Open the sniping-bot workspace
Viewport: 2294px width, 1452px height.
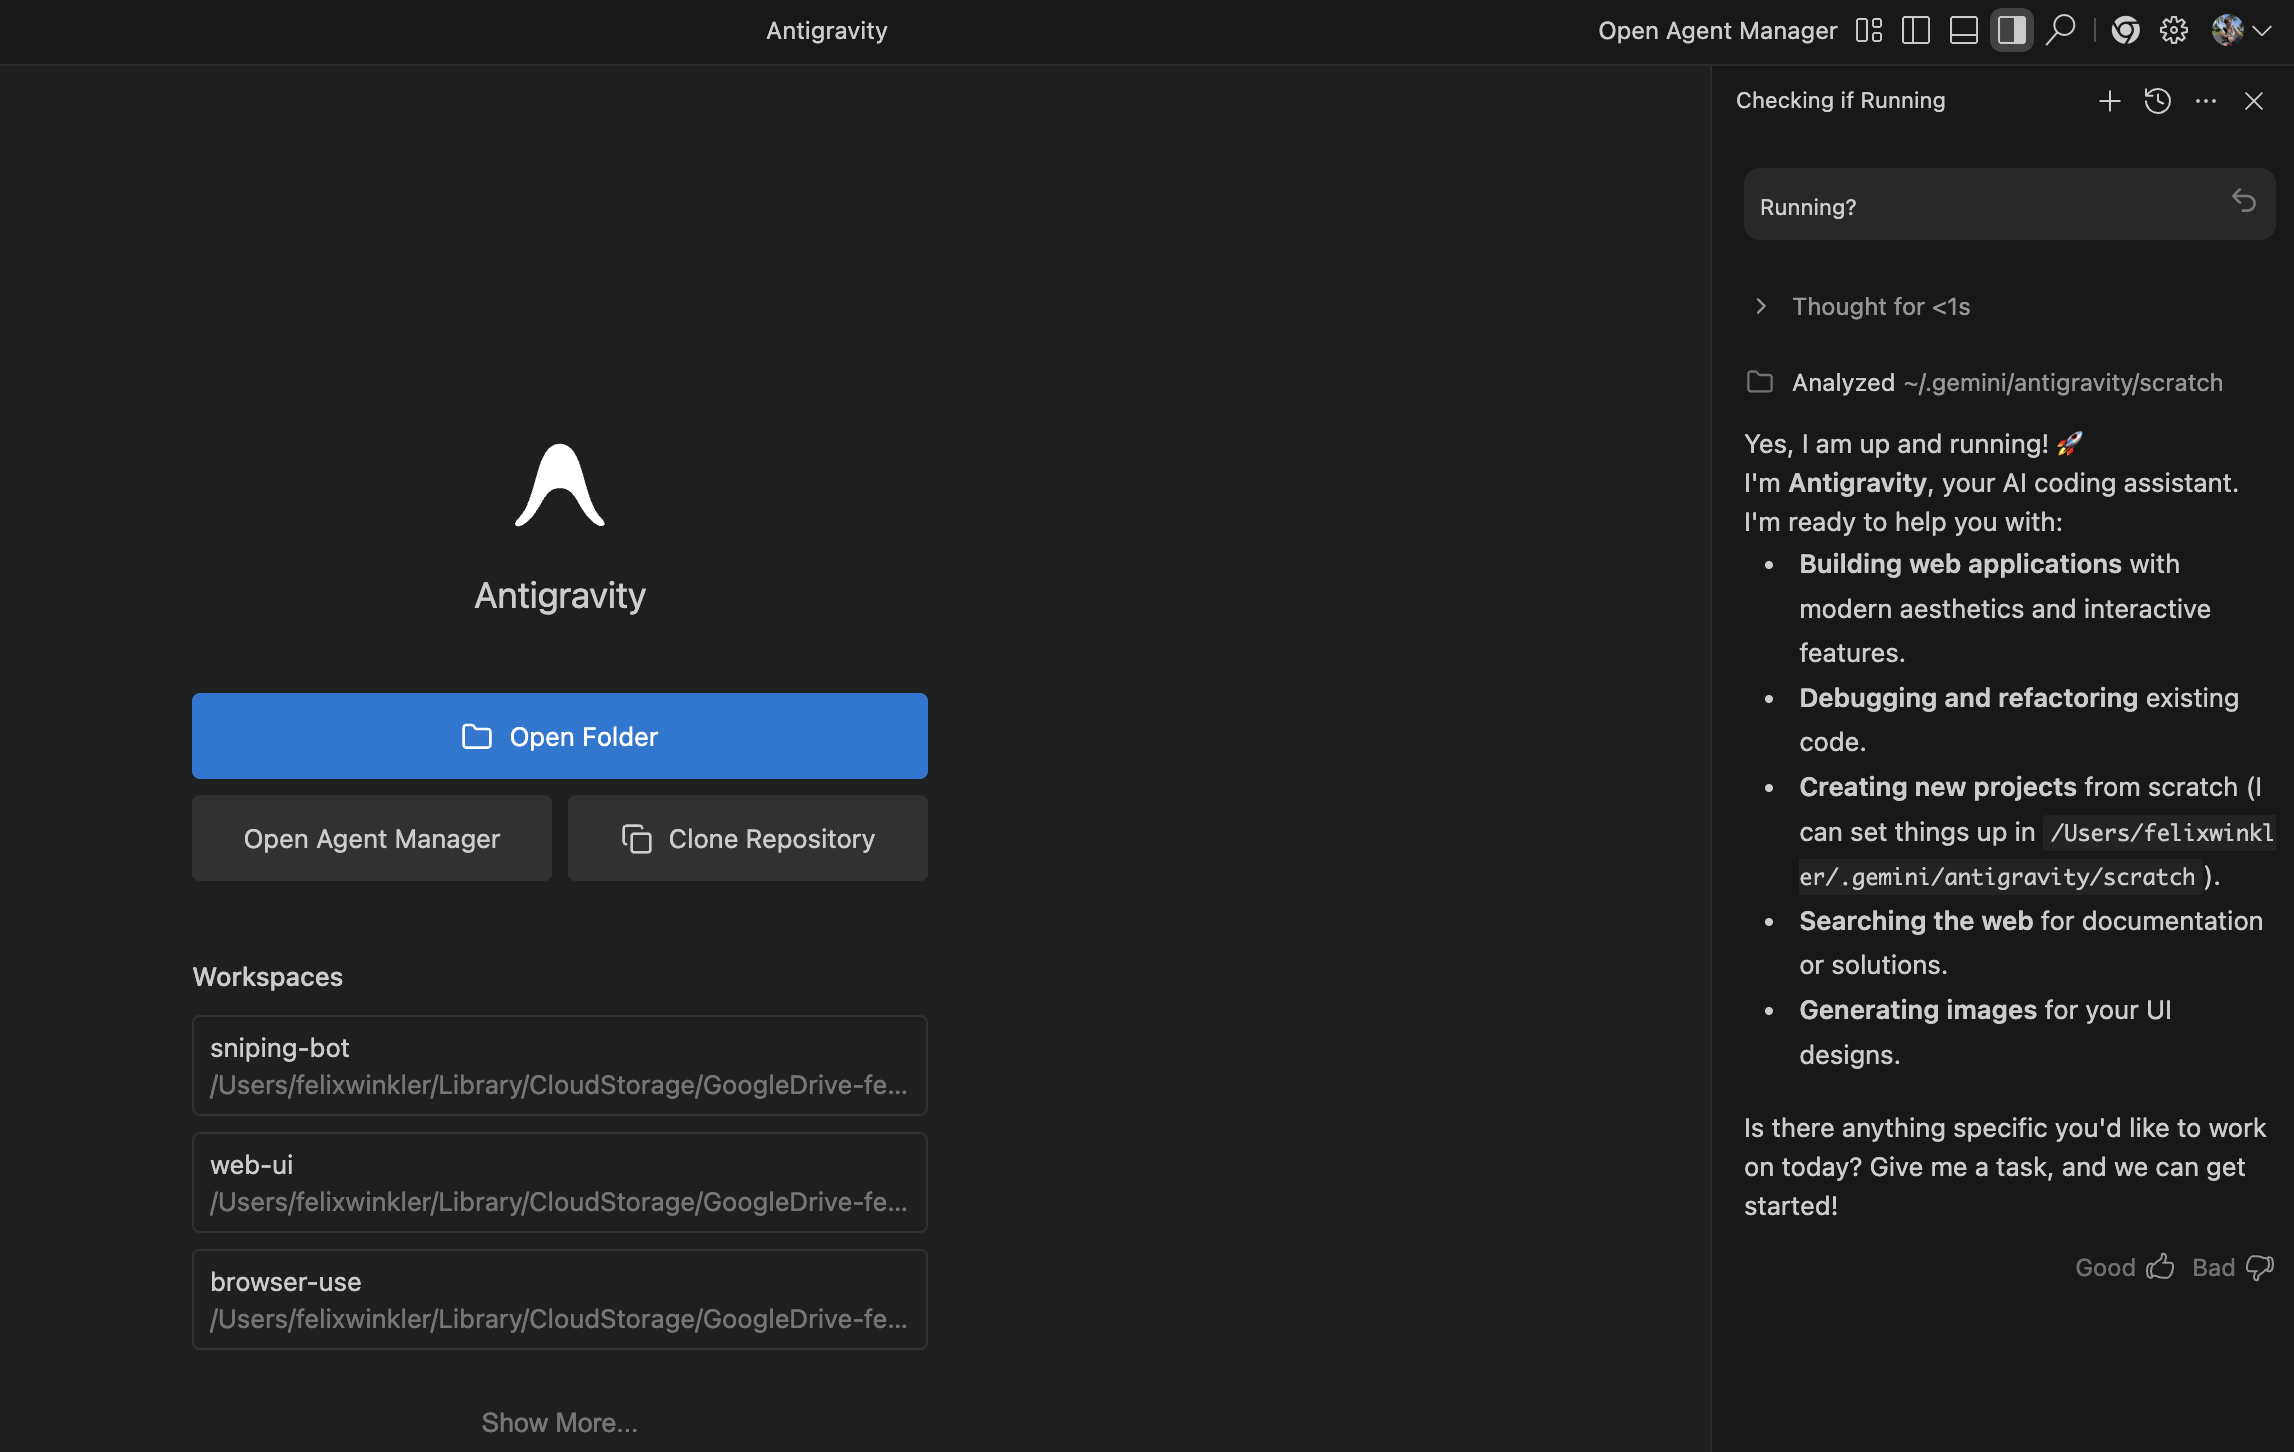click(559, 1065)
